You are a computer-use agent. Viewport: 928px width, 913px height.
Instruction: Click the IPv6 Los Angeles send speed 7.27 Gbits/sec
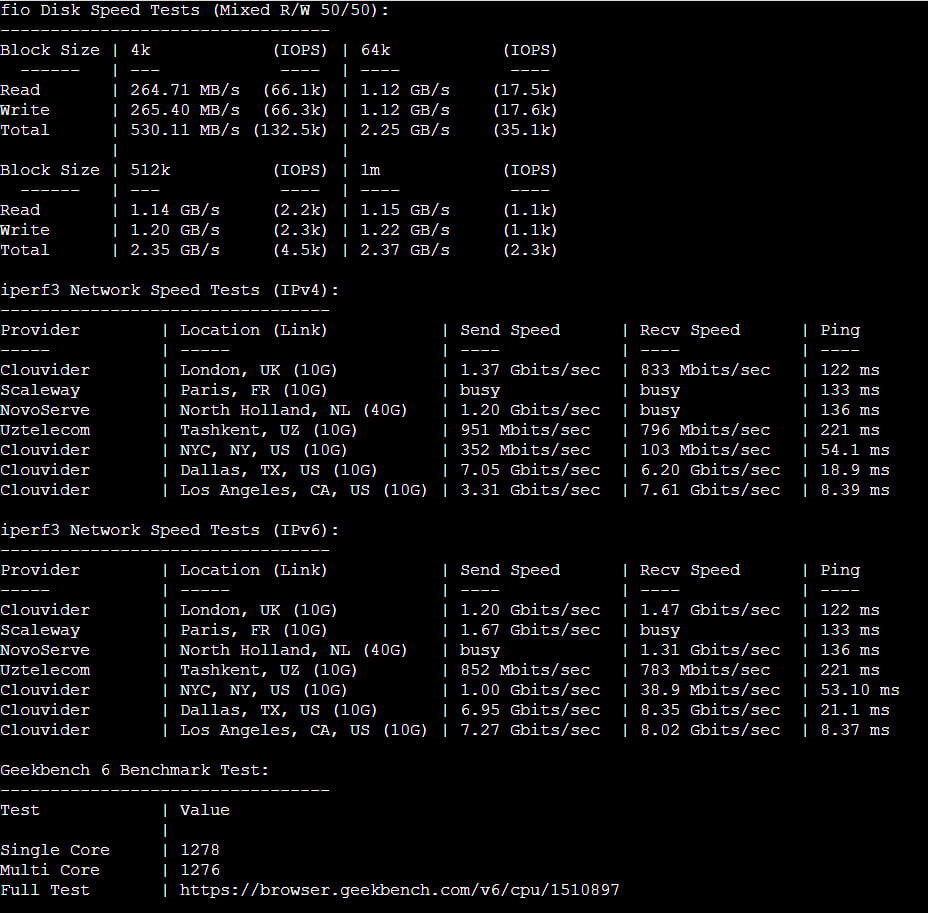(530, 731)
